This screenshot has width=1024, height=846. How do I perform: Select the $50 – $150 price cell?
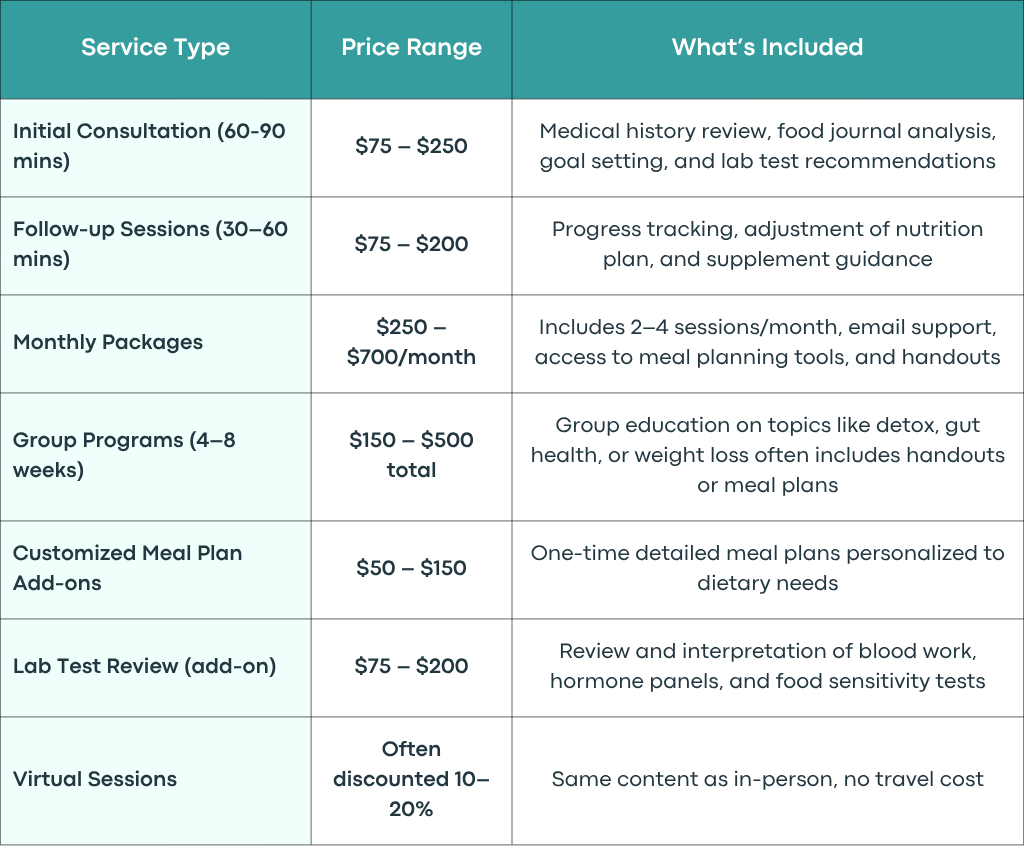pyautogui.click(x=411, y=568)
